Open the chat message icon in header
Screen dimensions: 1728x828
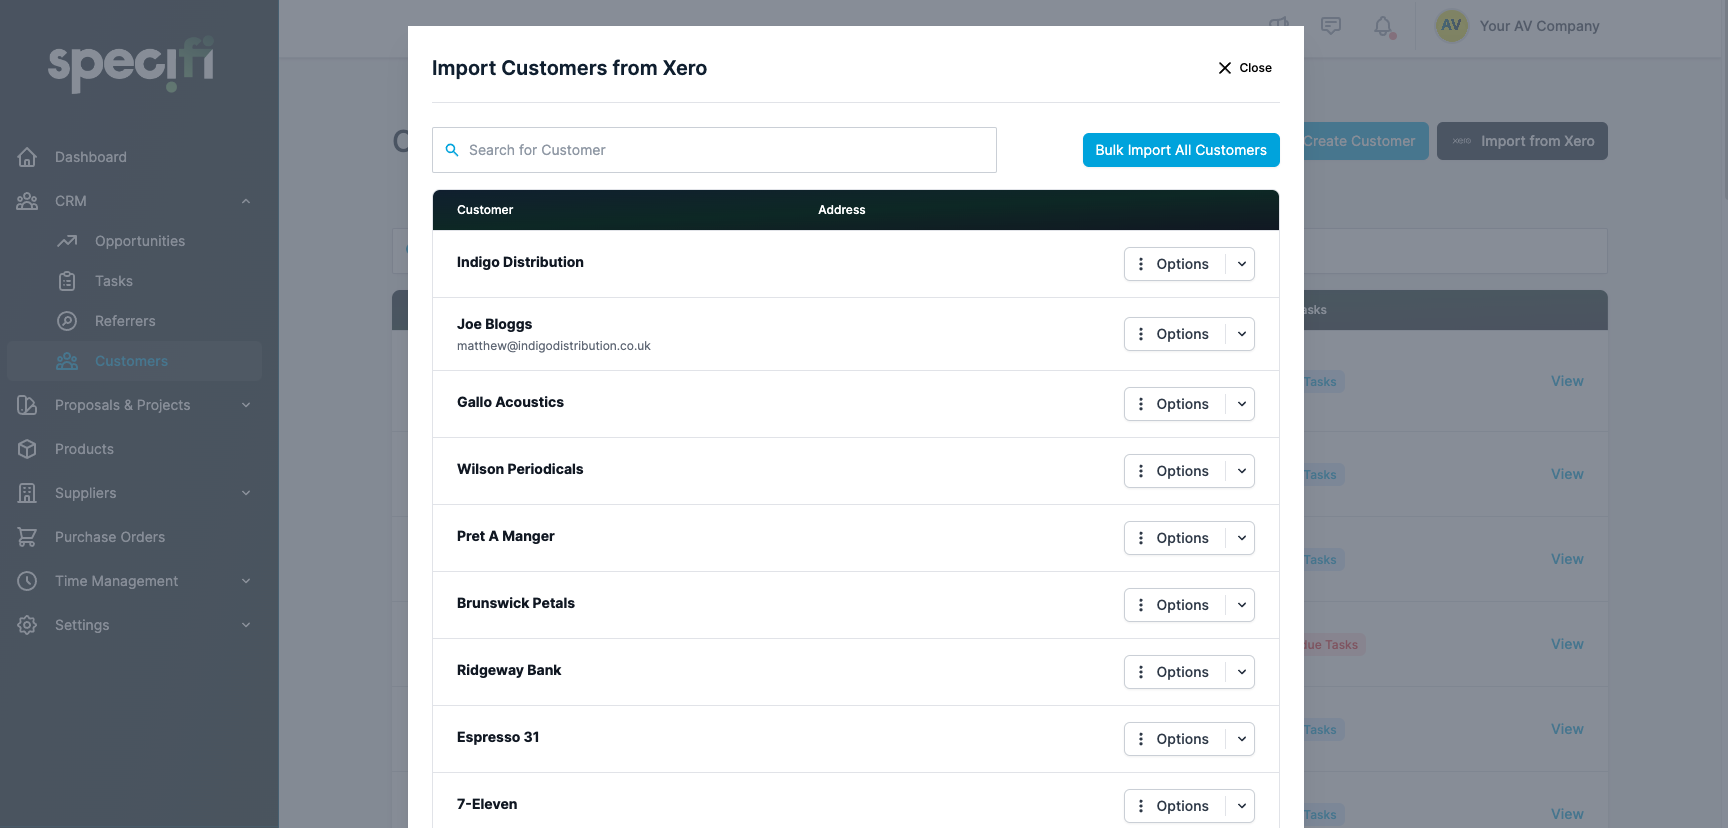tap(1331, 26)
